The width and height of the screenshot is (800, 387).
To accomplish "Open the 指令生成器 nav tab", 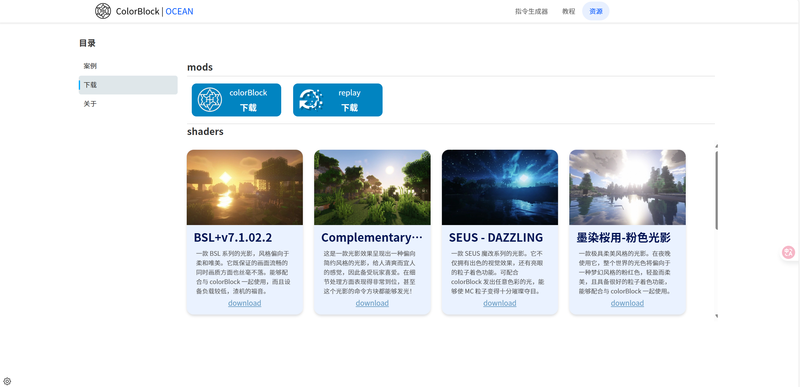I will click(531, 11).
